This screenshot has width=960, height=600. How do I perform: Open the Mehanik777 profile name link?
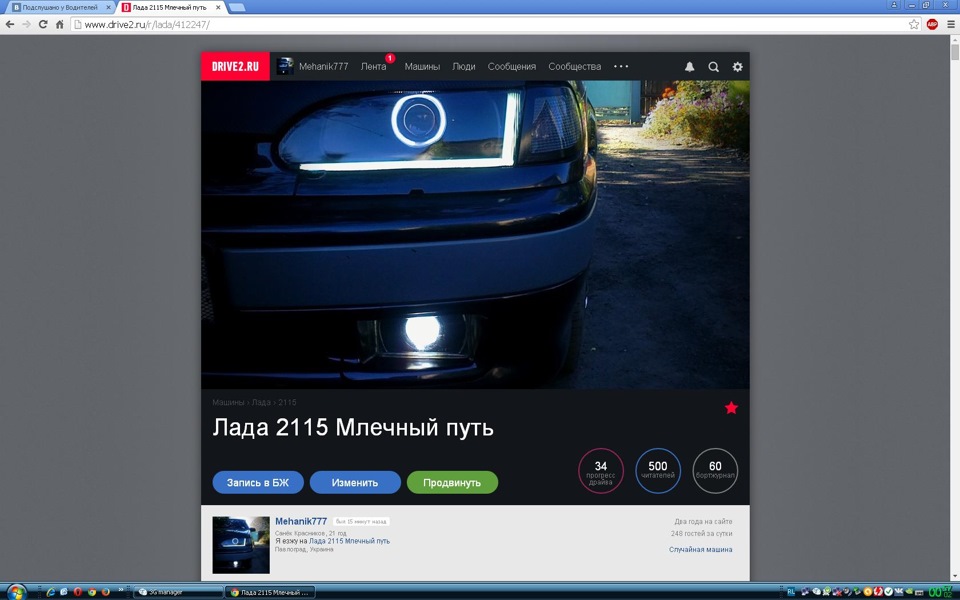coord(301,521)
